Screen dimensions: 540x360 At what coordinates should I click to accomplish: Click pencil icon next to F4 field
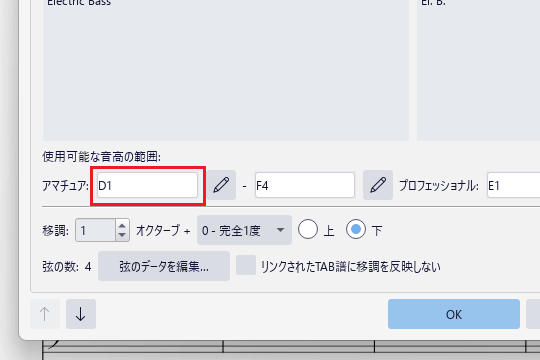click(378, 185)
